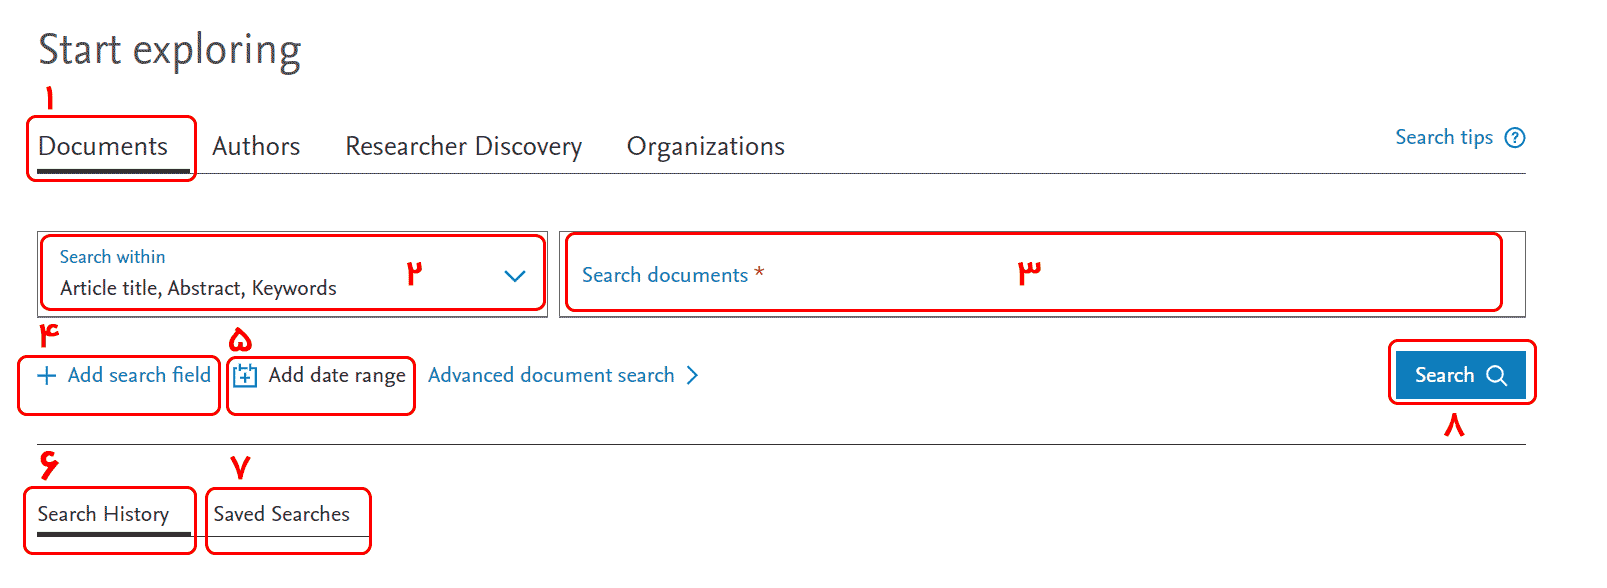
Task: Click Add search field link
Action: tap(139, 376)
